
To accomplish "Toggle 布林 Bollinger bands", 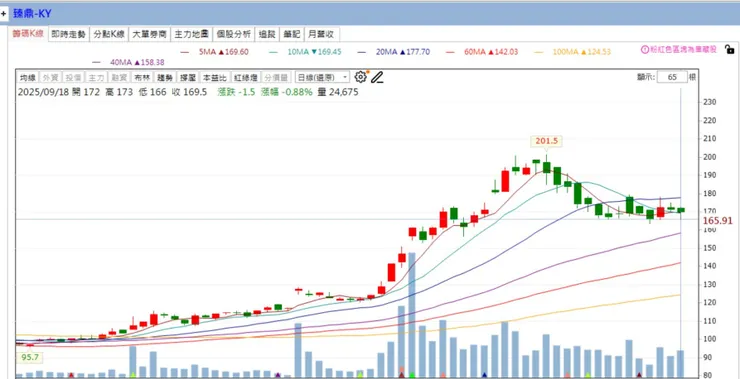I will tap(142, 77).
